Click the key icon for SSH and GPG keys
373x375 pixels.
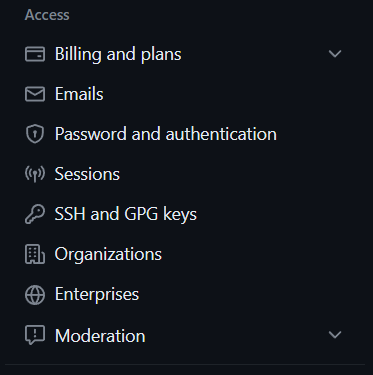point(35,214)
